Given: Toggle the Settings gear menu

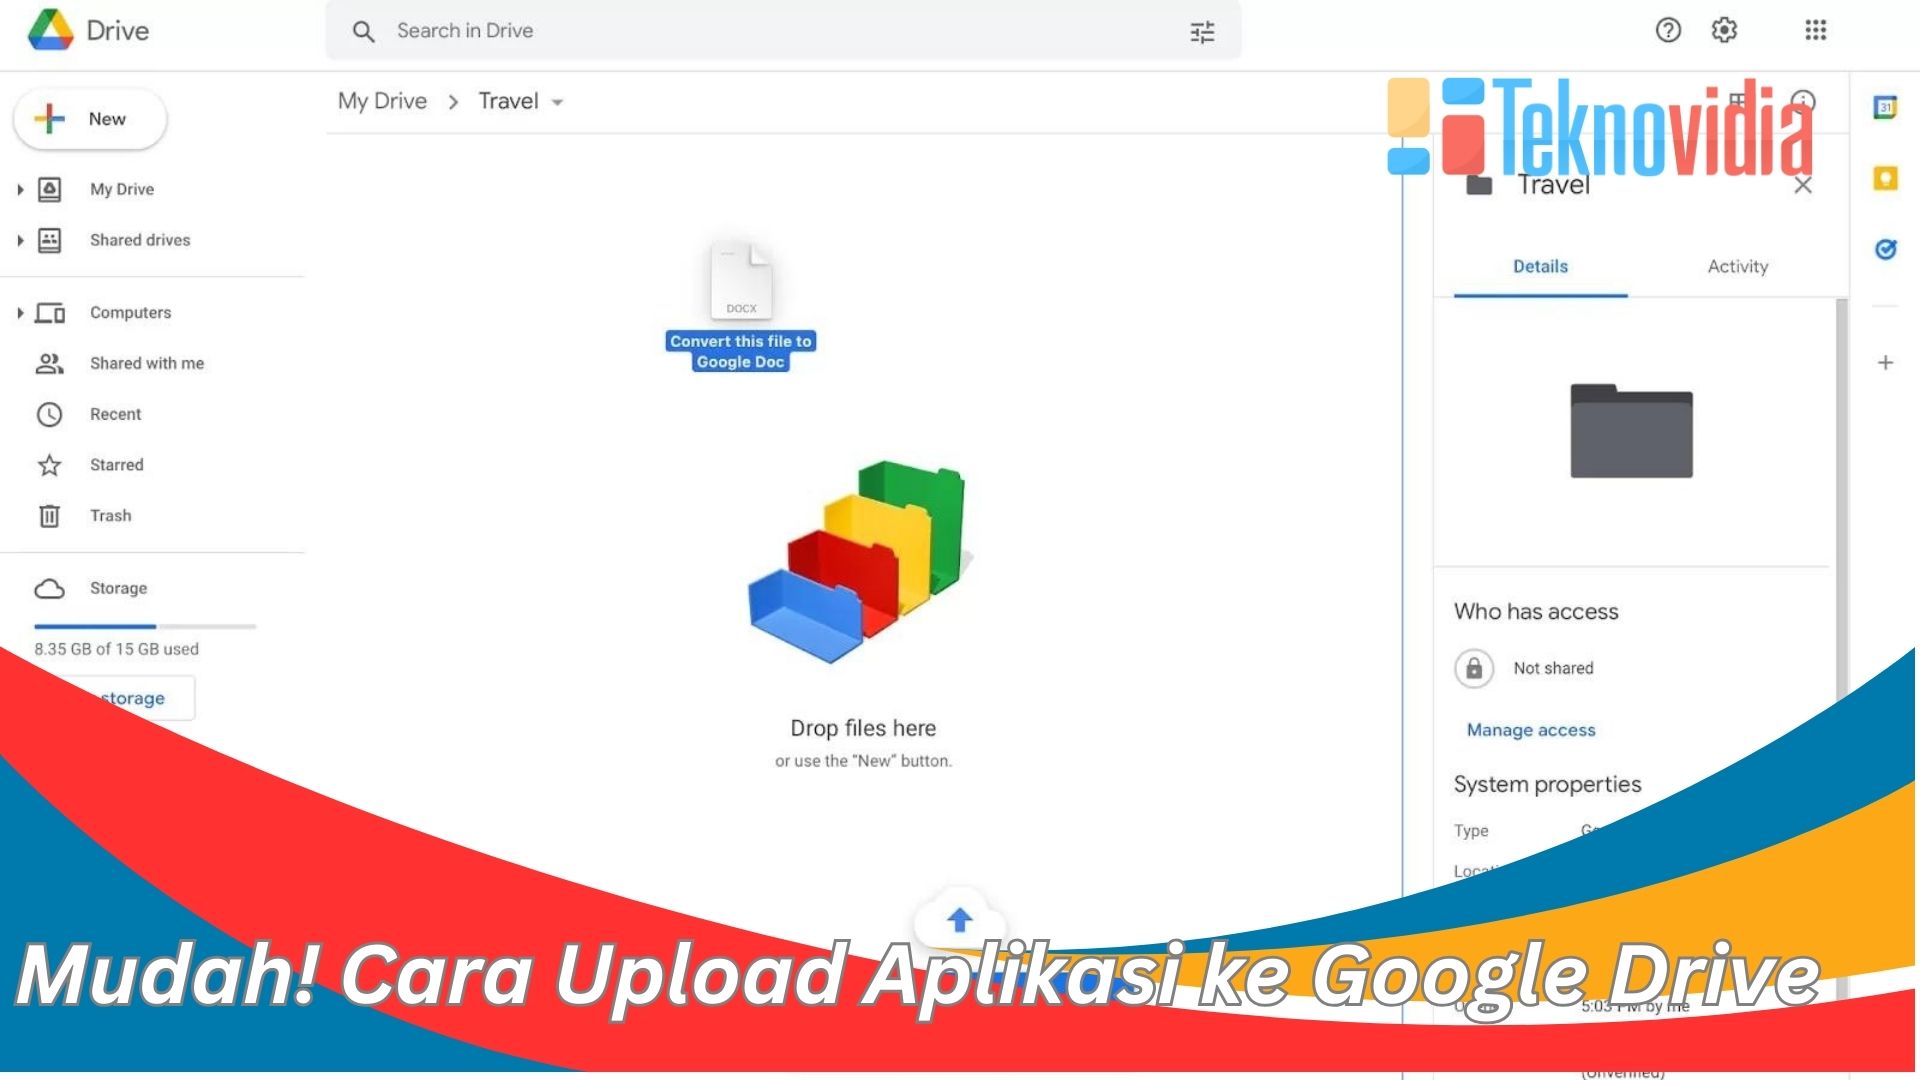Looking at the screenshot, I should point(1724,29).
